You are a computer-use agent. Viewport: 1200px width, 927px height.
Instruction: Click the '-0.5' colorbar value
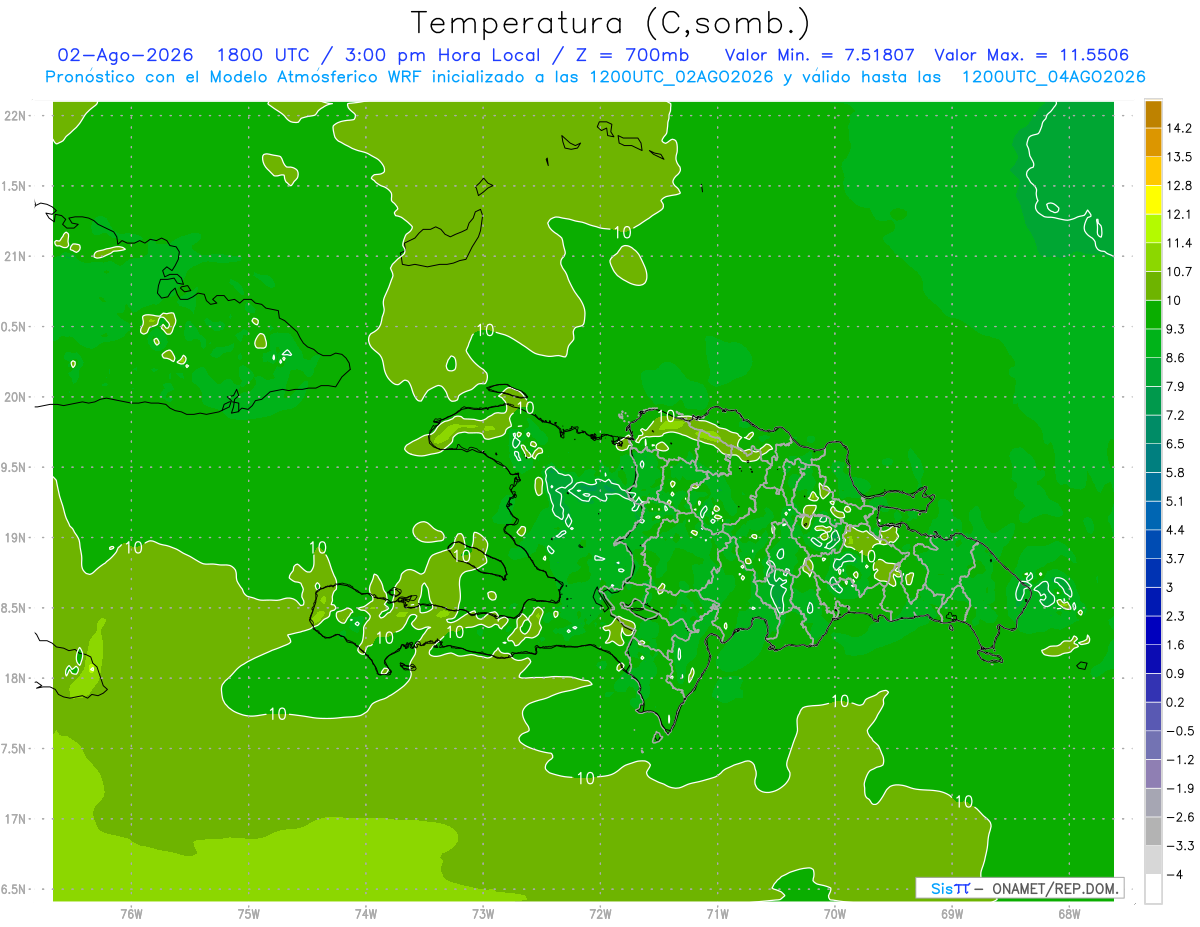(x=1180, y=731)
